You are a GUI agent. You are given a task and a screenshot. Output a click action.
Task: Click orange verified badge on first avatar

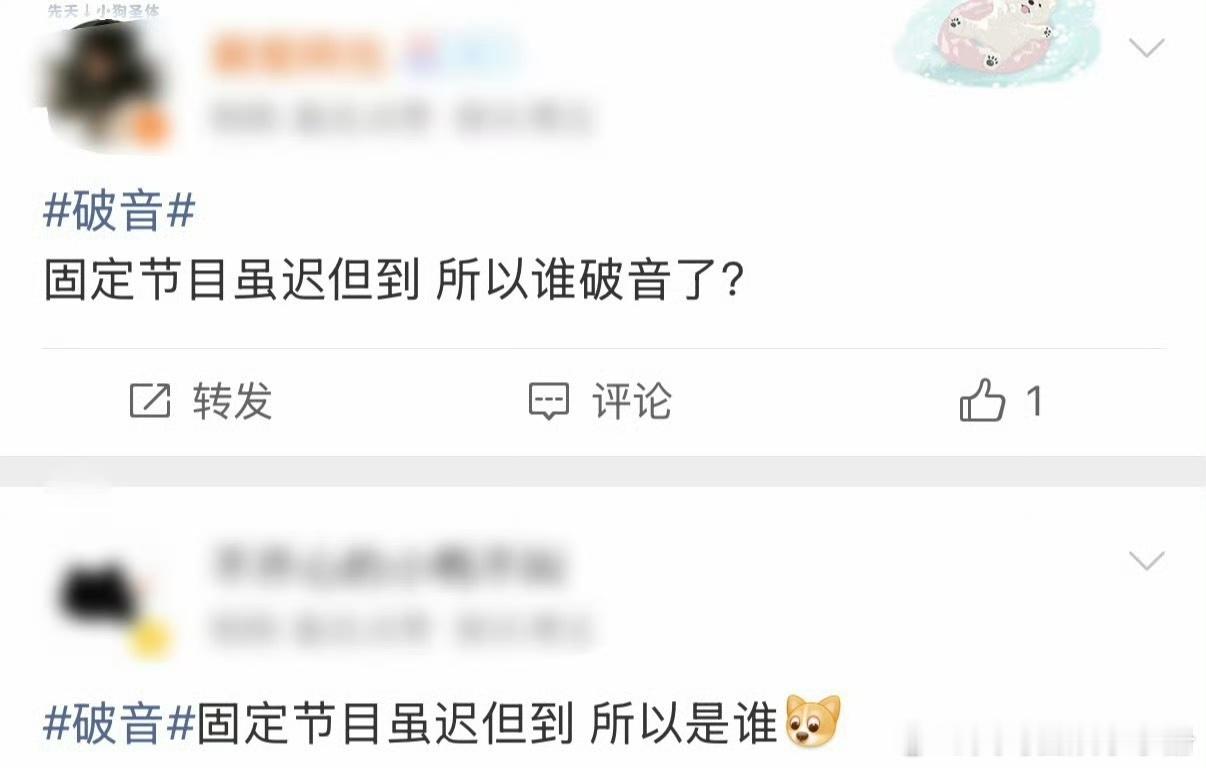click(x=149, y=129)
